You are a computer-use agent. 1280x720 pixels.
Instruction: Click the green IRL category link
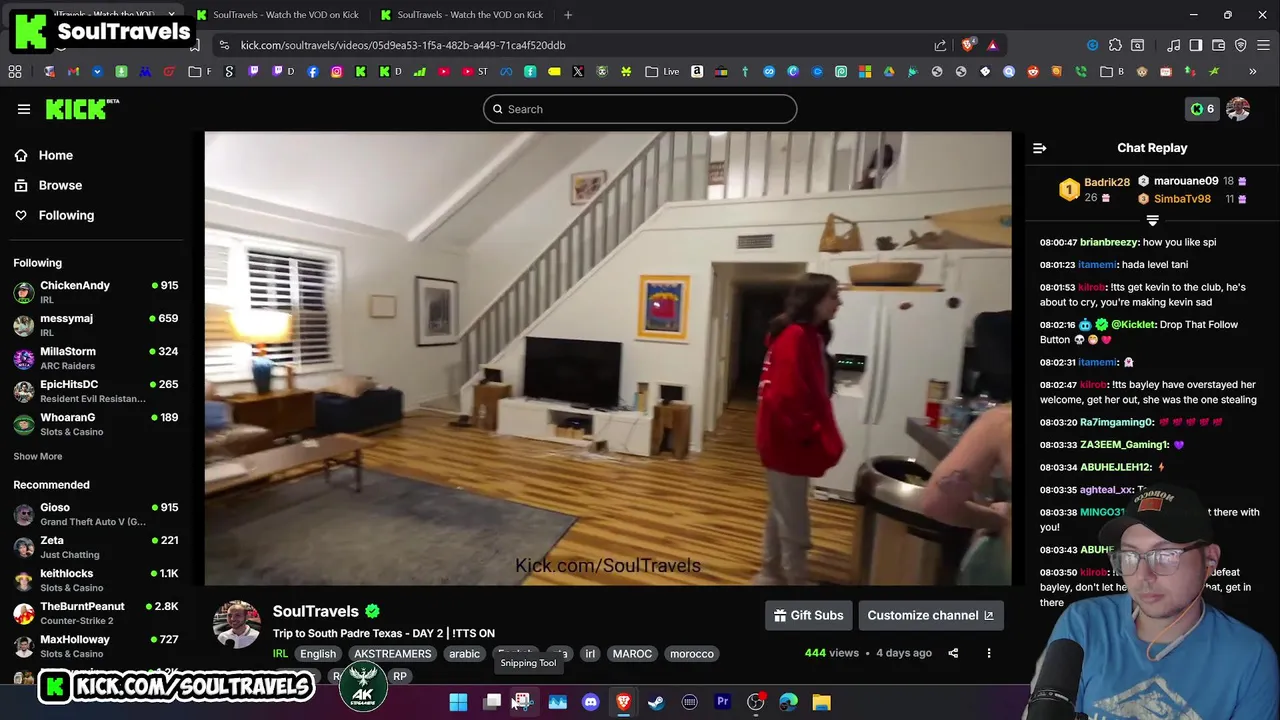280,654
